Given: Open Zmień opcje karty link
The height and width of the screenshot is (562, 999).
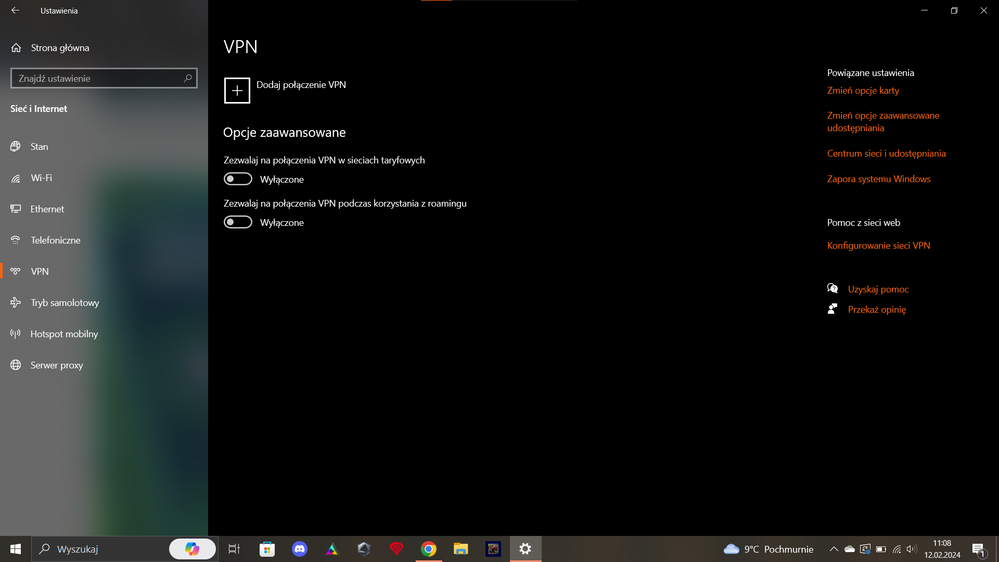Looking at the screenshot, I should 863,90.
